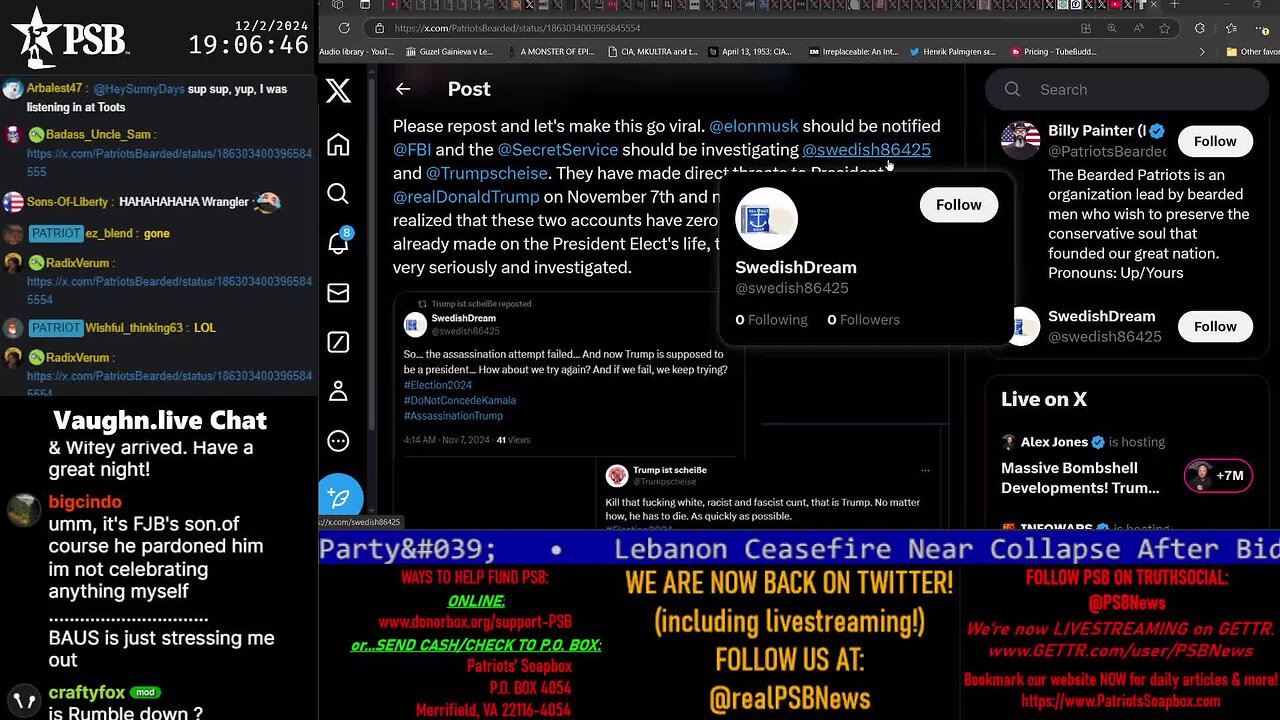Screen dimensions: 1280x720
Task: Go to the Home feed icon
Action: (338, 145)
